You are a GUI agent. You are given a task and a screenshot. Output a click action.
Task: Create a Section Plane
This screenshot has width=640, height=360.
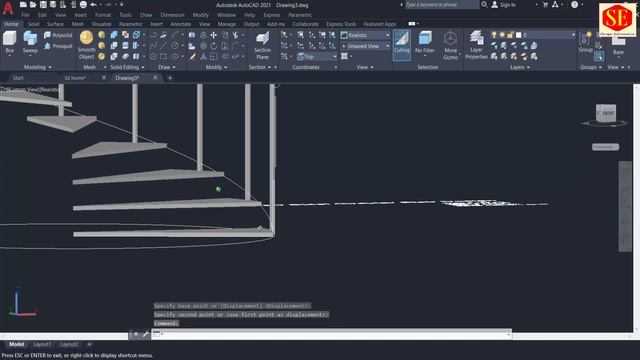point(262,46)
